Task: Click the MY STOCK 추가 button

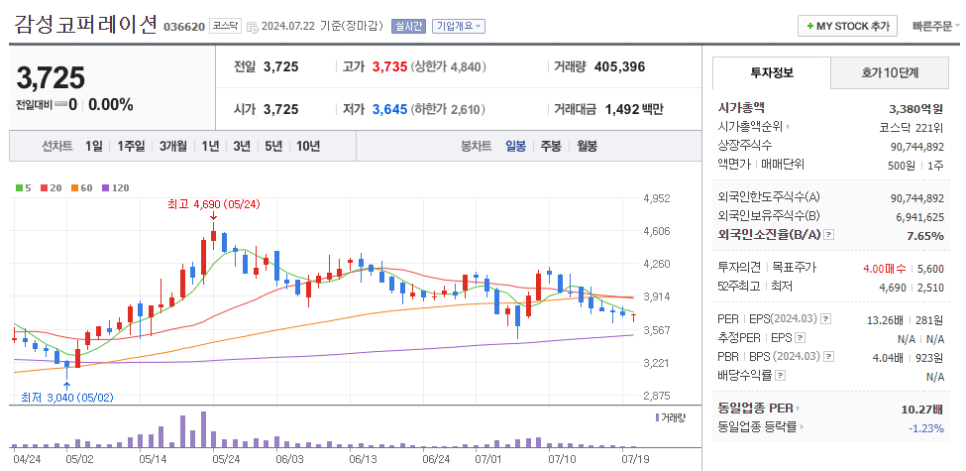Action: (848, 26)
